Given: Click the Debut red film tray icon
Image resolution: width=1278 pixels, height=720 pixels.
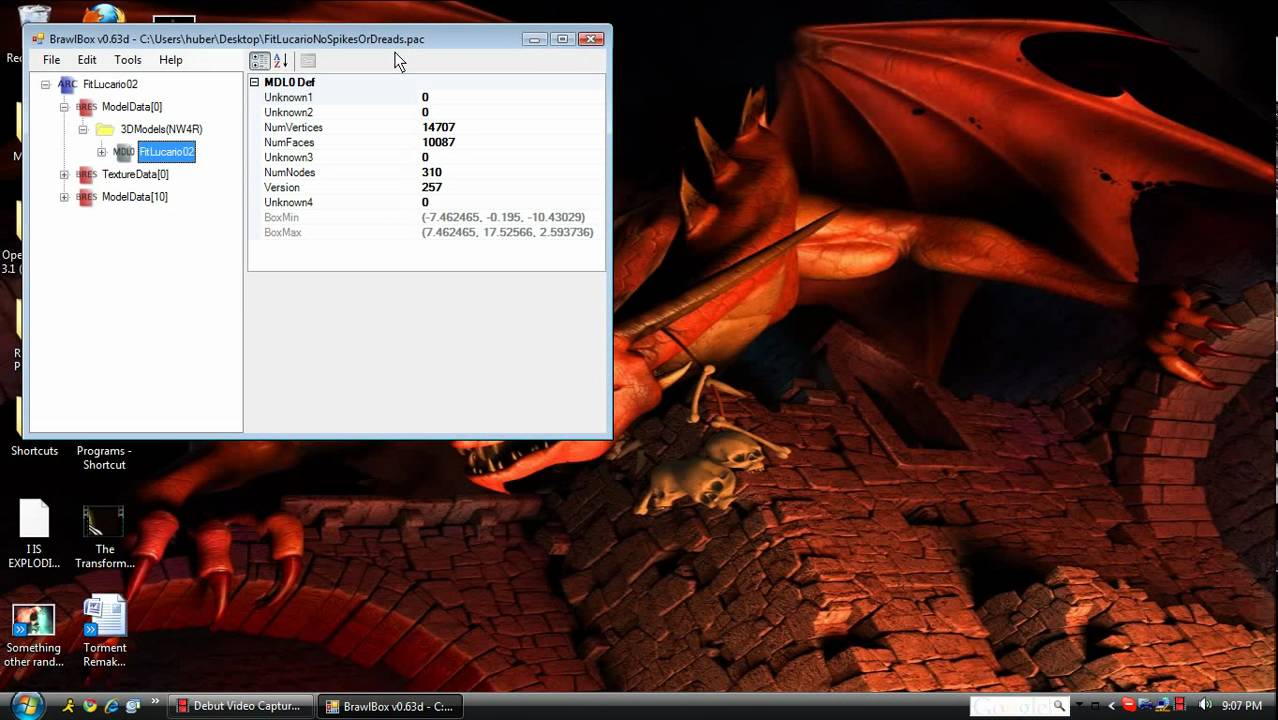Looking at the screenshot, I should point(1179,706).
